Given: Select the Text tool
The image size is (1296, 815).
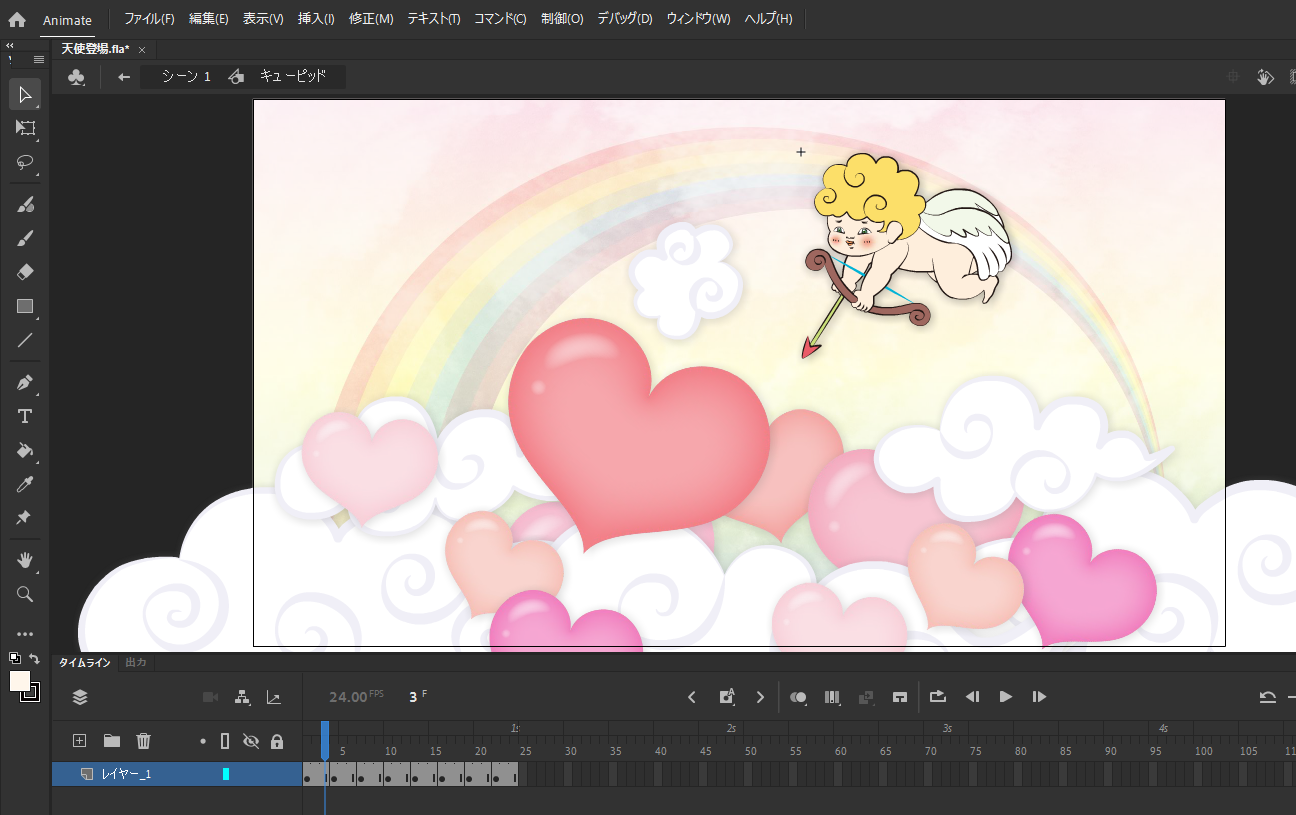Looking at the screenshot, I should (25, 416).
